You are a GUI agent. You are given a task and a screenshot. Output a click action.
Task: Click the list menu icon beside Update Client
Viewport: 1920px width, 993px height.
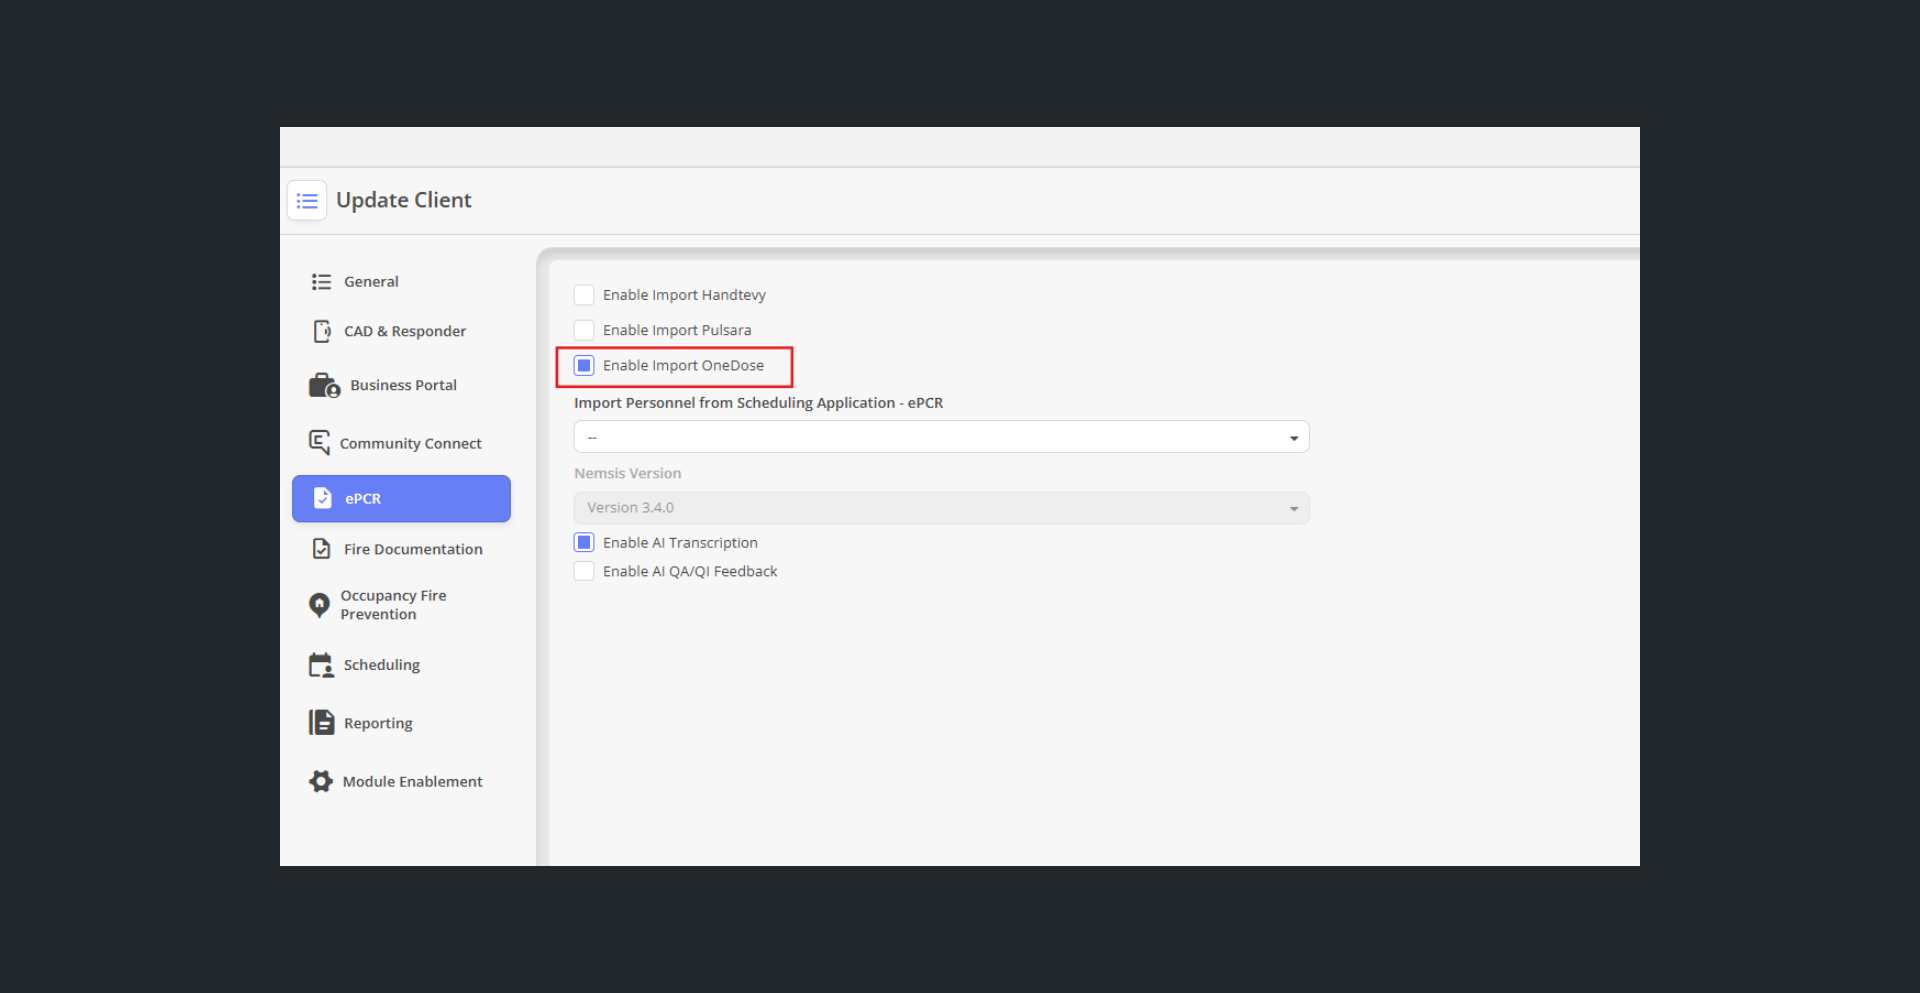tap(307, 201)
